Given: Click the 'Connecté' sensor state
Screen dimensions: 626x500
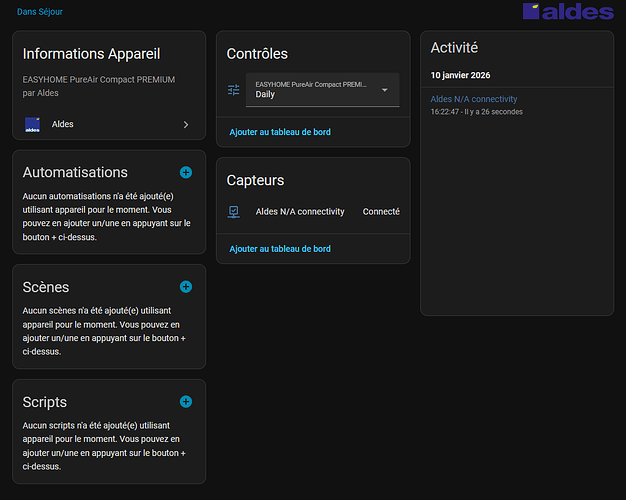Looking at the screenshot, I should 381,212.
